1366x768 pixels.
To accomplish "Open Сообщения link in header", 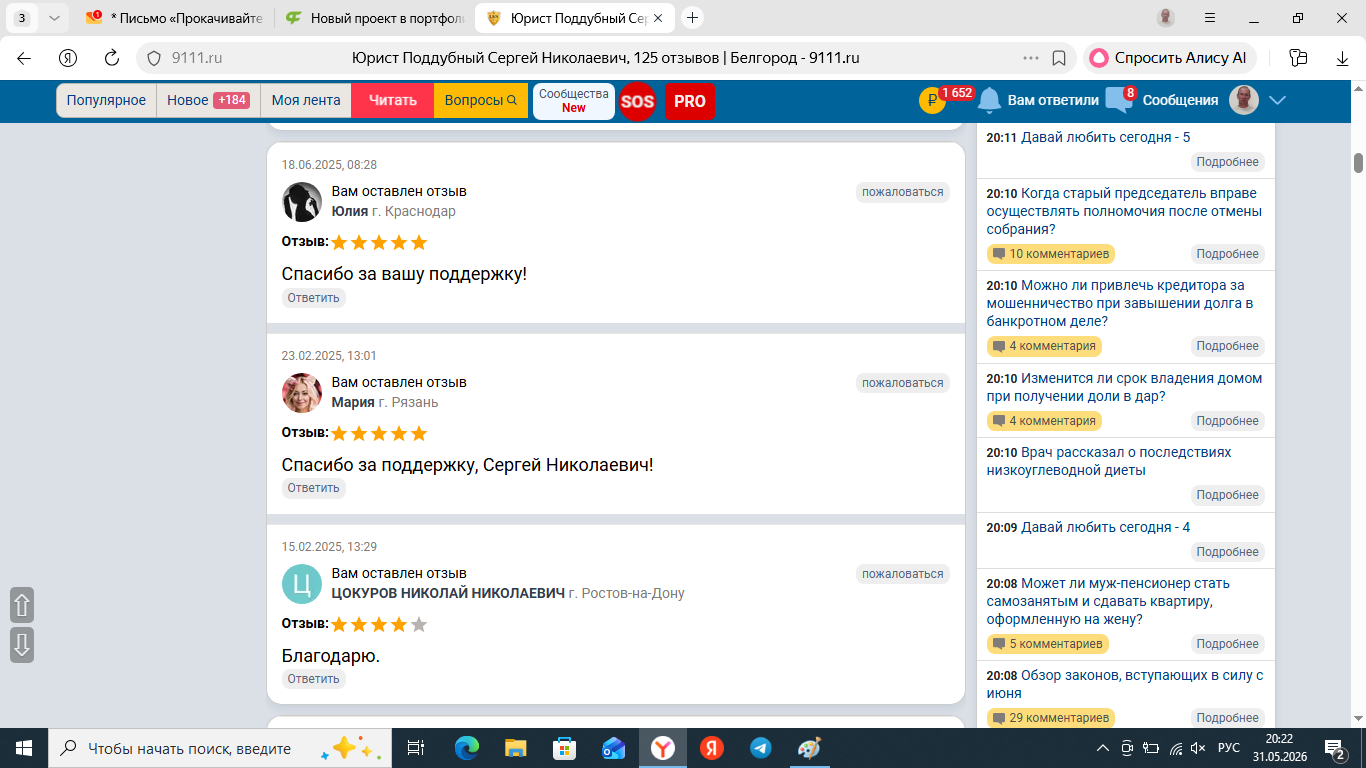I will [x=1180, y=100].
